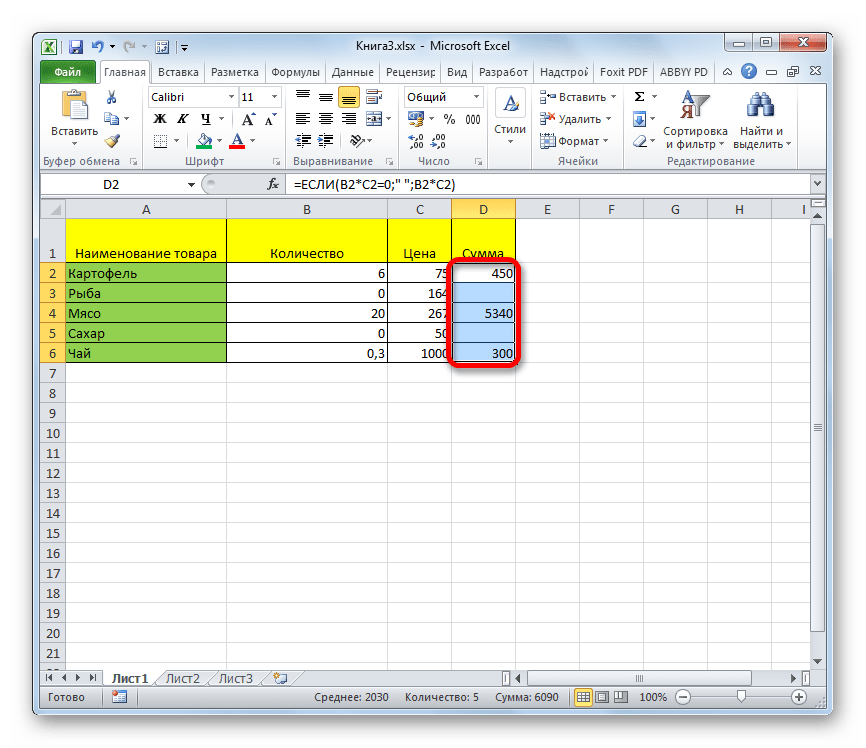Expand the formula bar chevron
The height and width of the screenshot is (748, 866).
pyautogui.click(x=817, y=183)
